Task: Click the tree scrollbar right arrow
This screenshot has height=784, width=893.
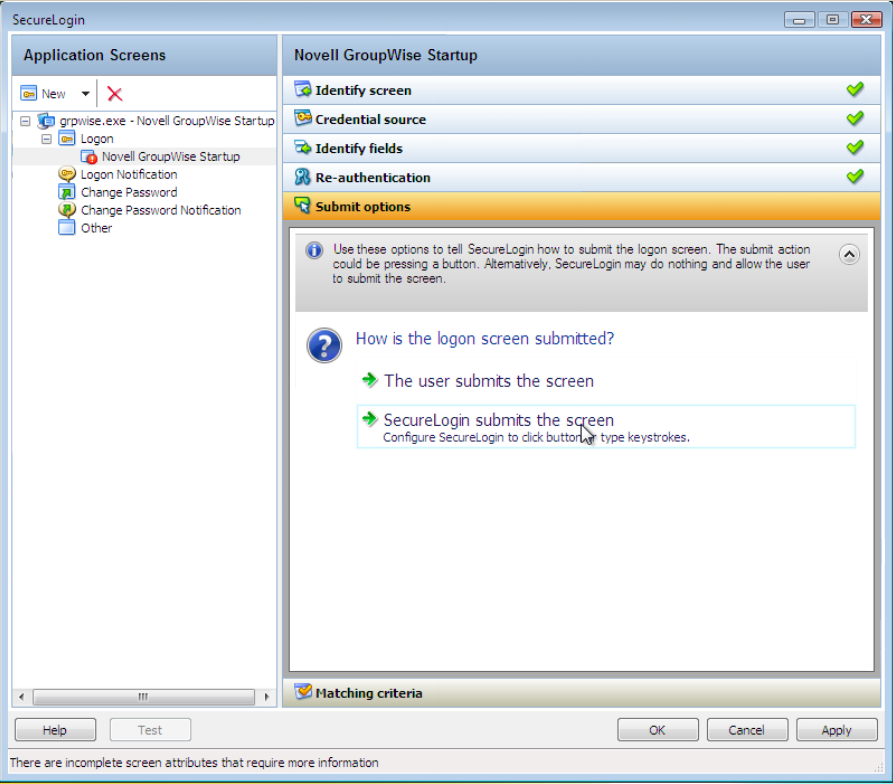Action: coord(267,697)
